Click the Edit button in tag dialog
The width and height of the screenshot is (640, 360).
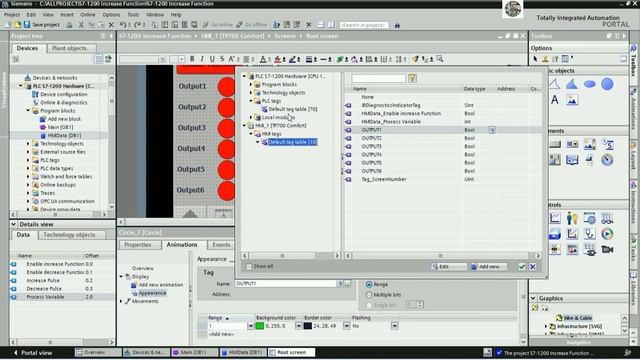tap(448, 267)
